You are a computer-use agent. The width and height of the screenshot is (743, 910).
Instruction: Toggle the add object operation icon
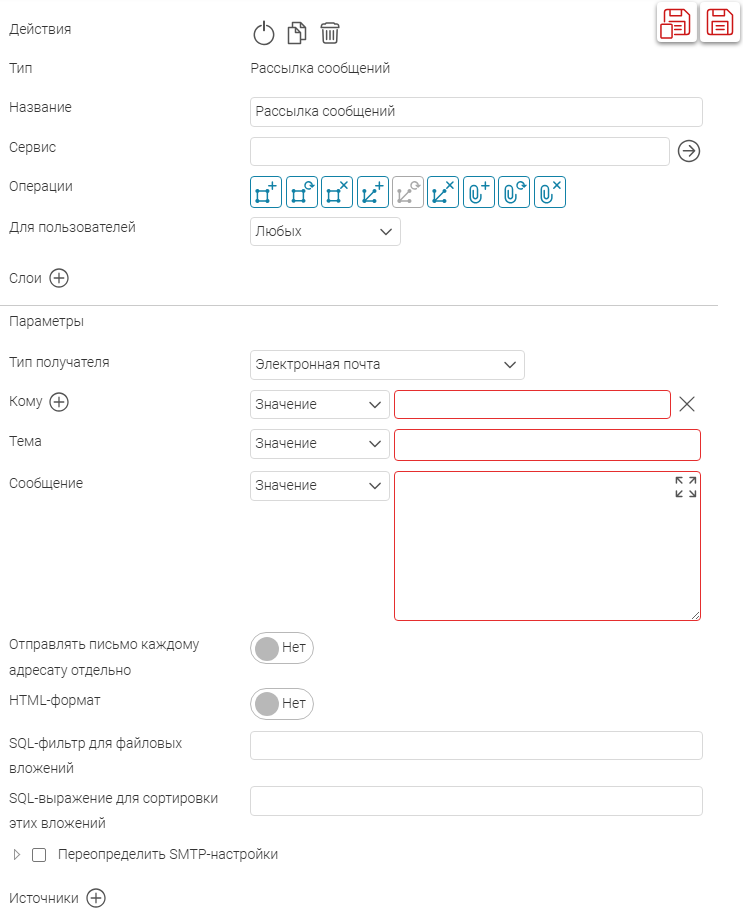[266, 192]
